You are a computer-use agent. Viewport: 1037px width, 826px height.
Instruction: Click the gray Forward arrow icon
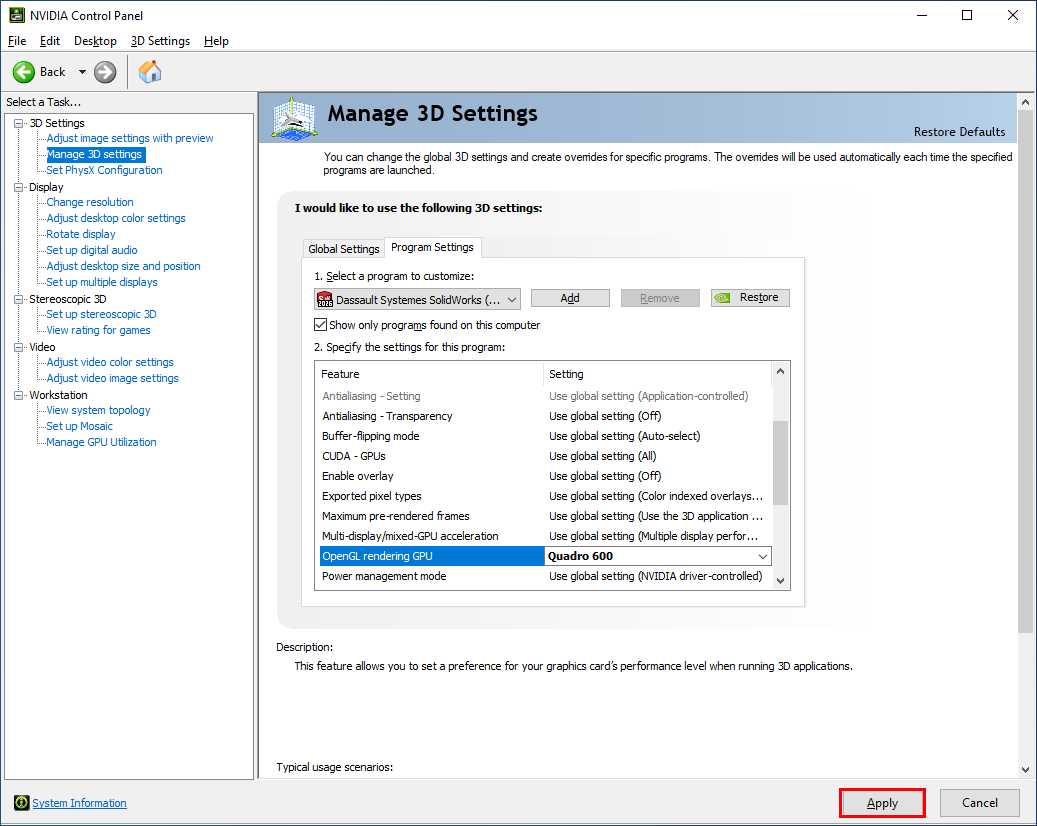click(104, 72)
